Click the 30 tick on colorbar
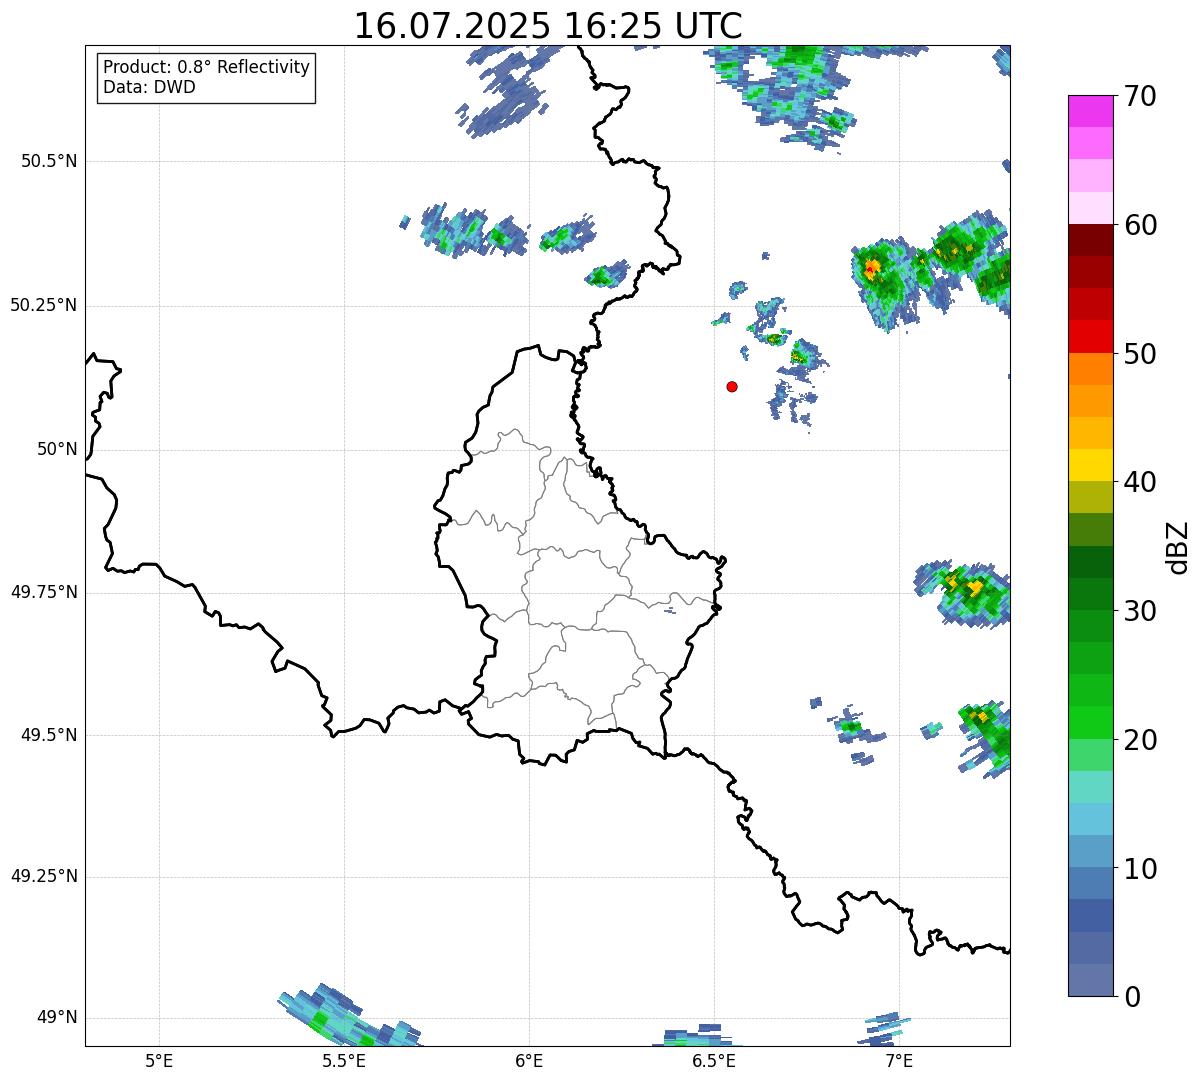Viewport: 1202px width, 1081px height. coord(1140,611)
